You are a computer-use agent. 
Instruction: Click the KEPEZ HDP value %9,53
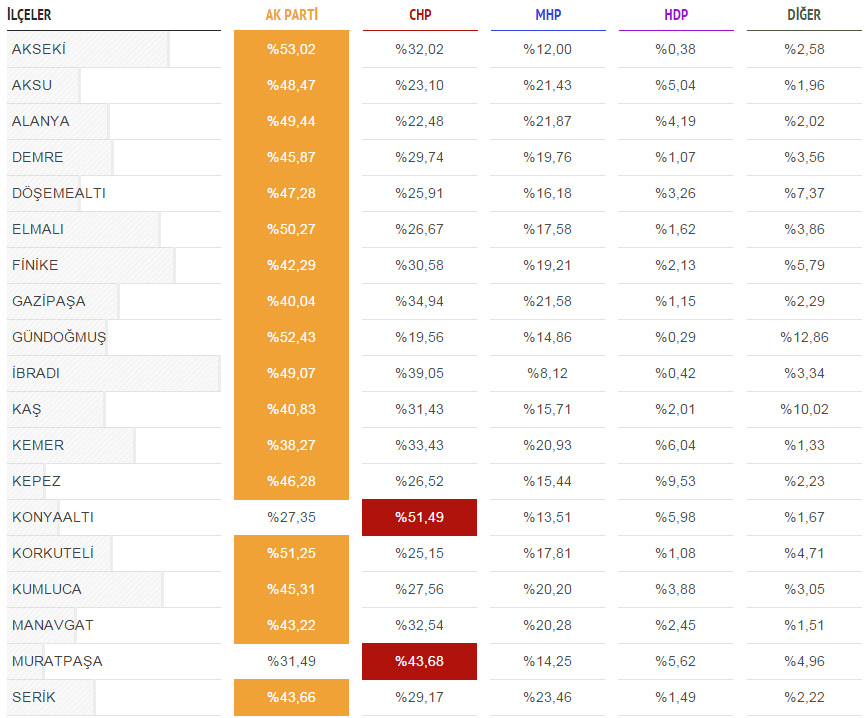[675, 481]
